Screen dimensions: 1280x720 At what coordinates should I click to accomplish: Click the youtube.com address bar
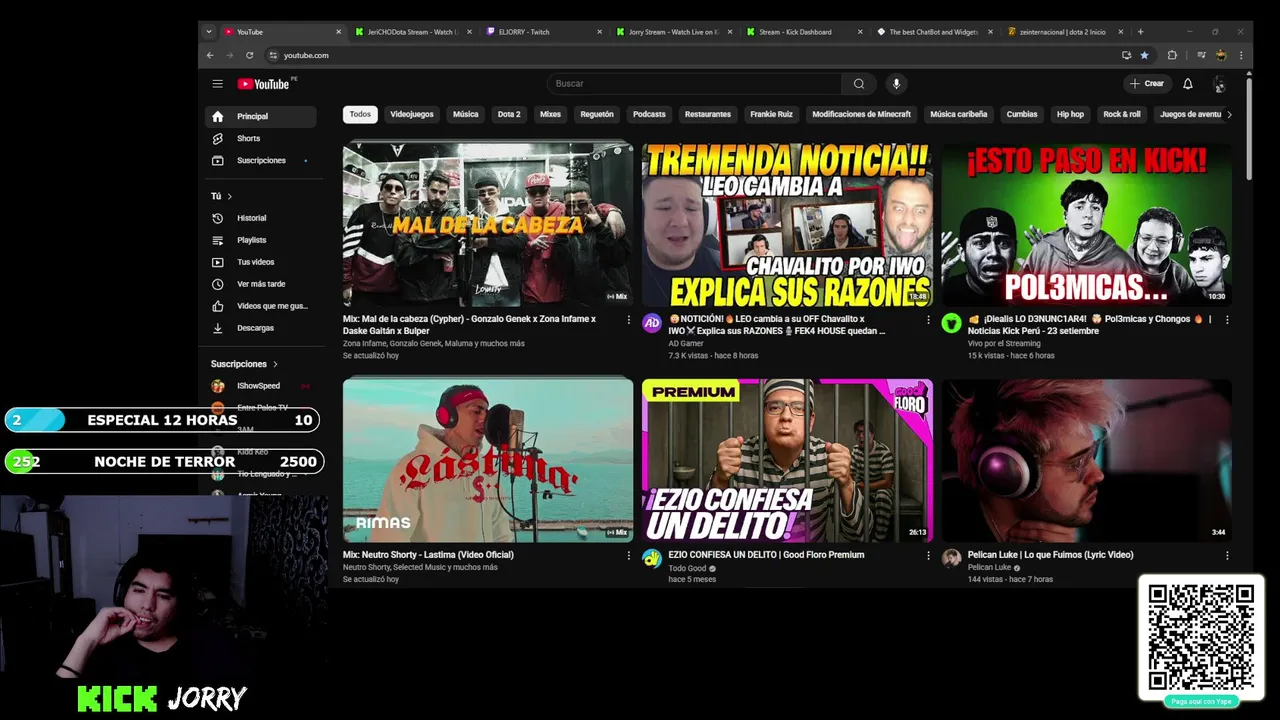point(690,55)
